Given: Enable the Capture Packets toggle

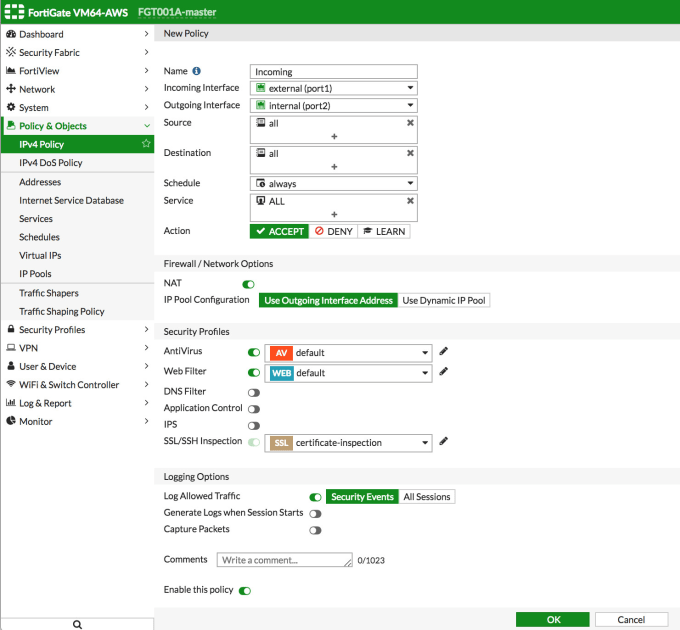Looking at the screenshot, I should [315, 530].
